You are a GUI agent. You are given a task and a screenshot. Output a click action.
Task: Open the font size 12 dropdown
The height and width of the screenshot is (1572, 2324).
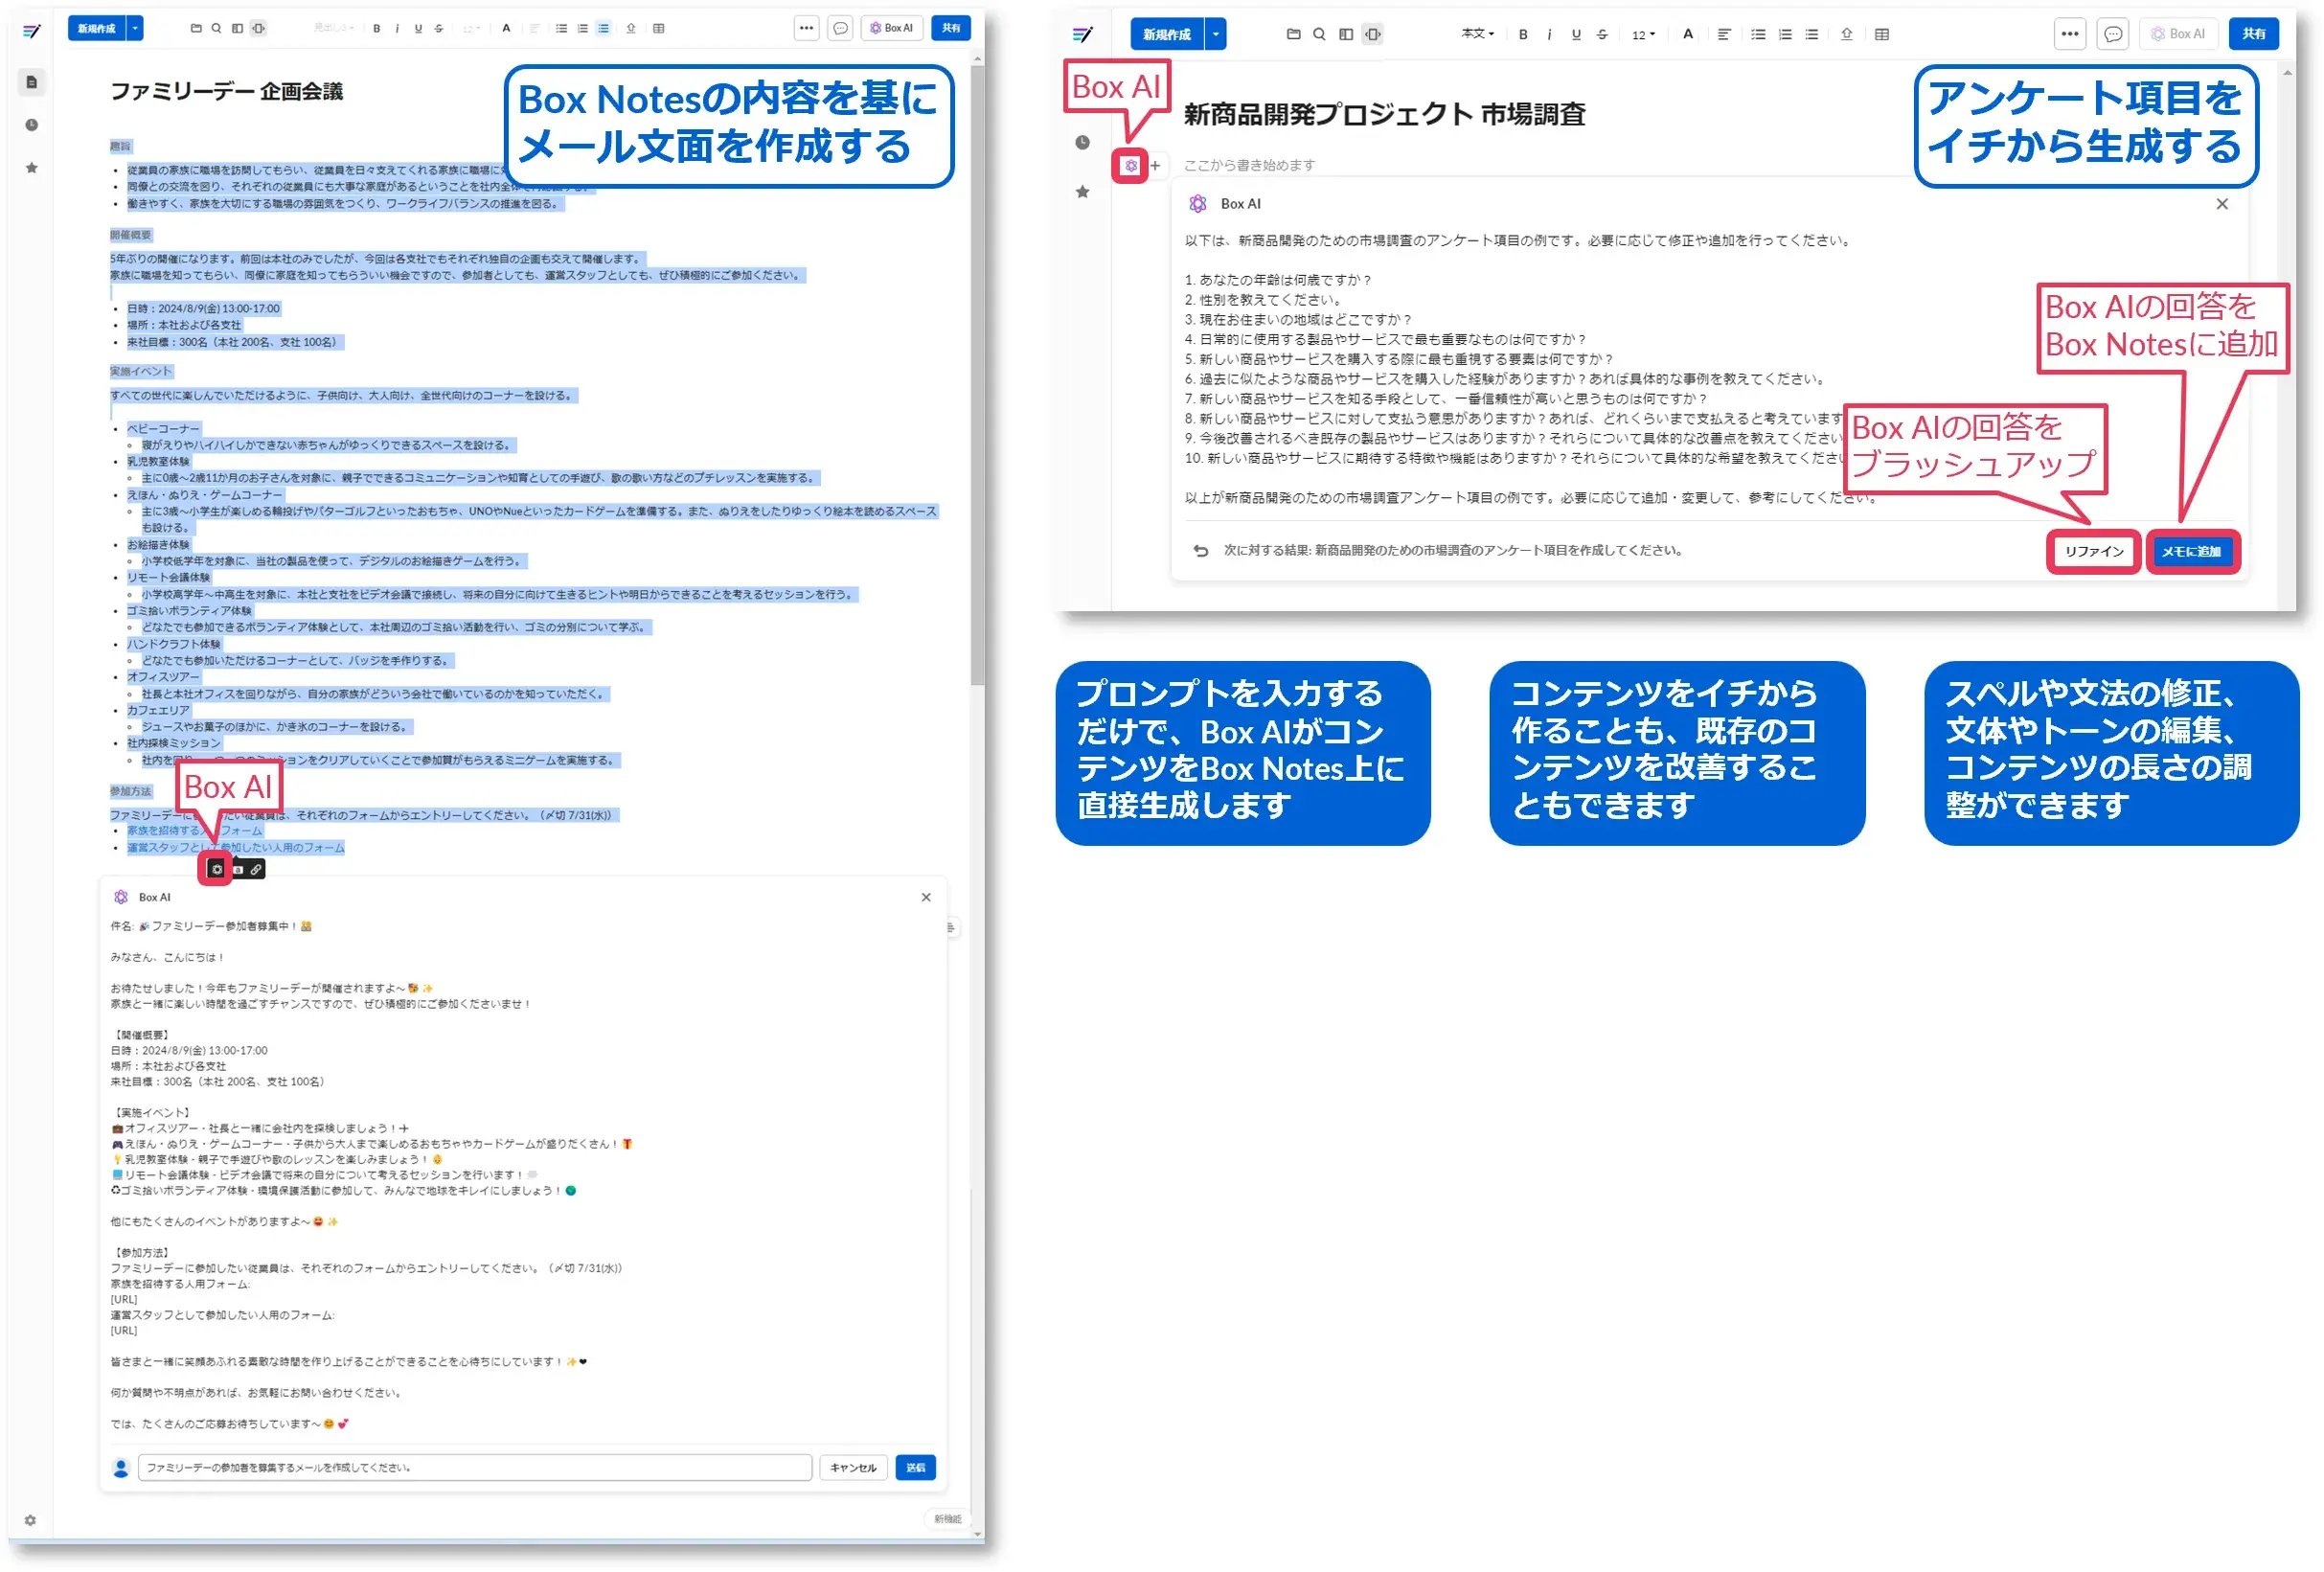tap(1642, 33)
